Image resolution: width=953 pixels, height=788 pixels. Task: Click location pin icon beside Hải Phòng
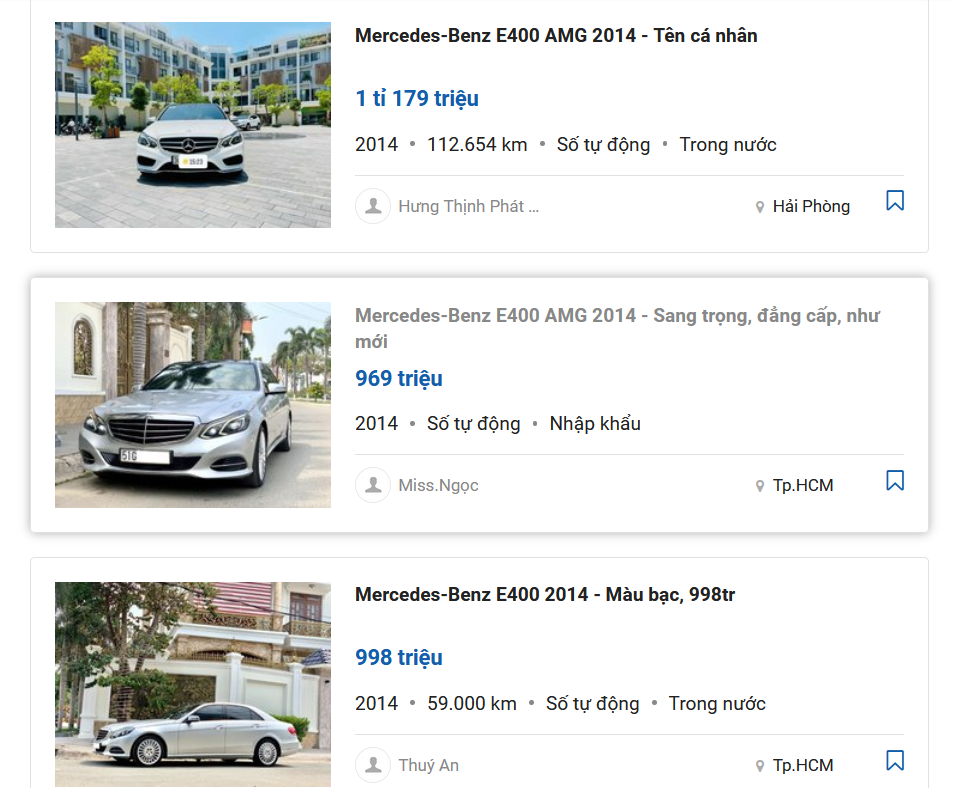click(760, 207)
